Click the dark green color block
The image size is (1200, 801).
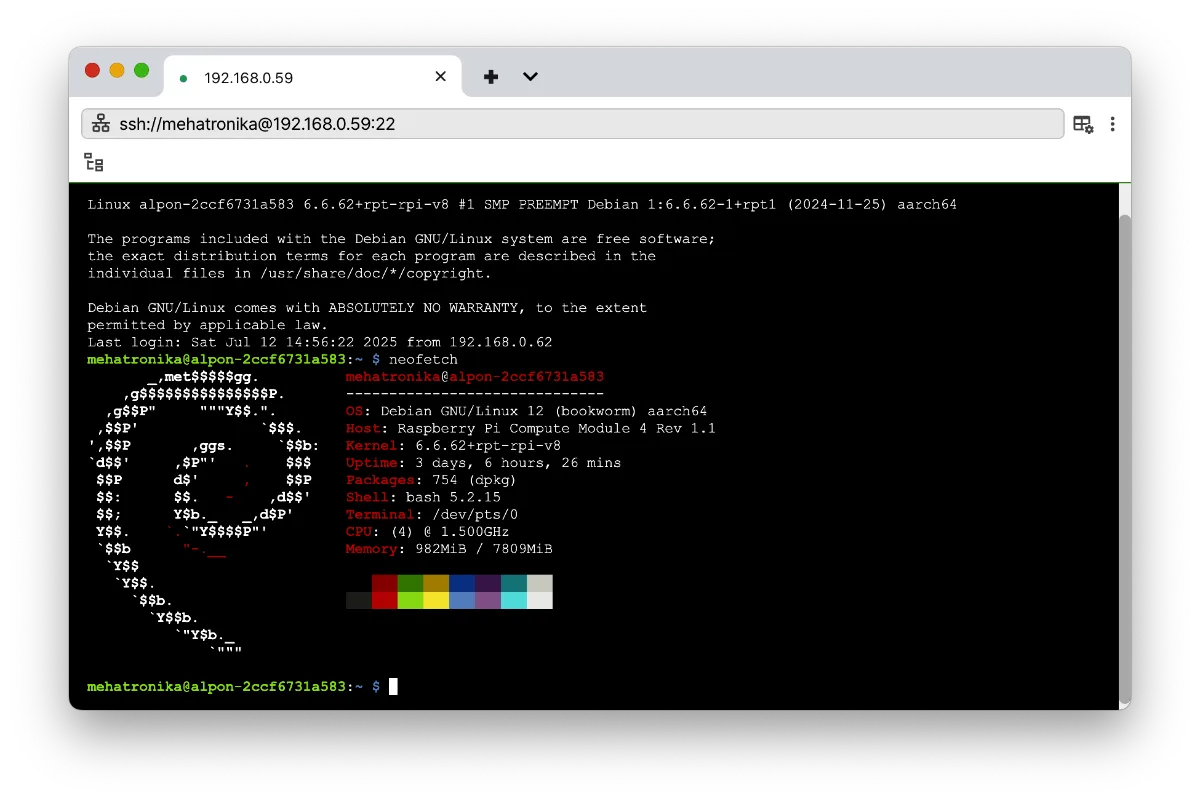click(x=410, y=583)
